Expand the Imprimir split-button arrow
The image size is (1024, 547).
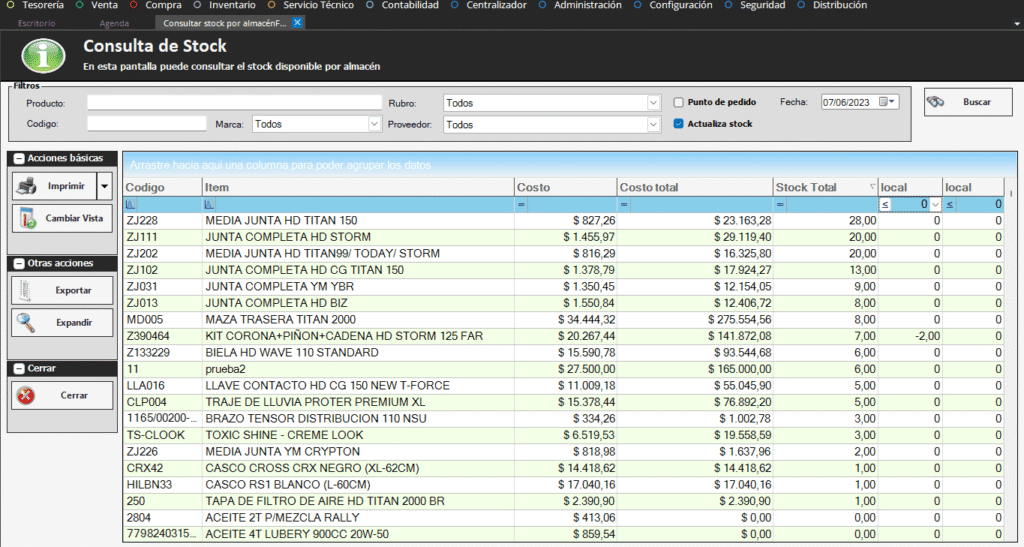104,186
